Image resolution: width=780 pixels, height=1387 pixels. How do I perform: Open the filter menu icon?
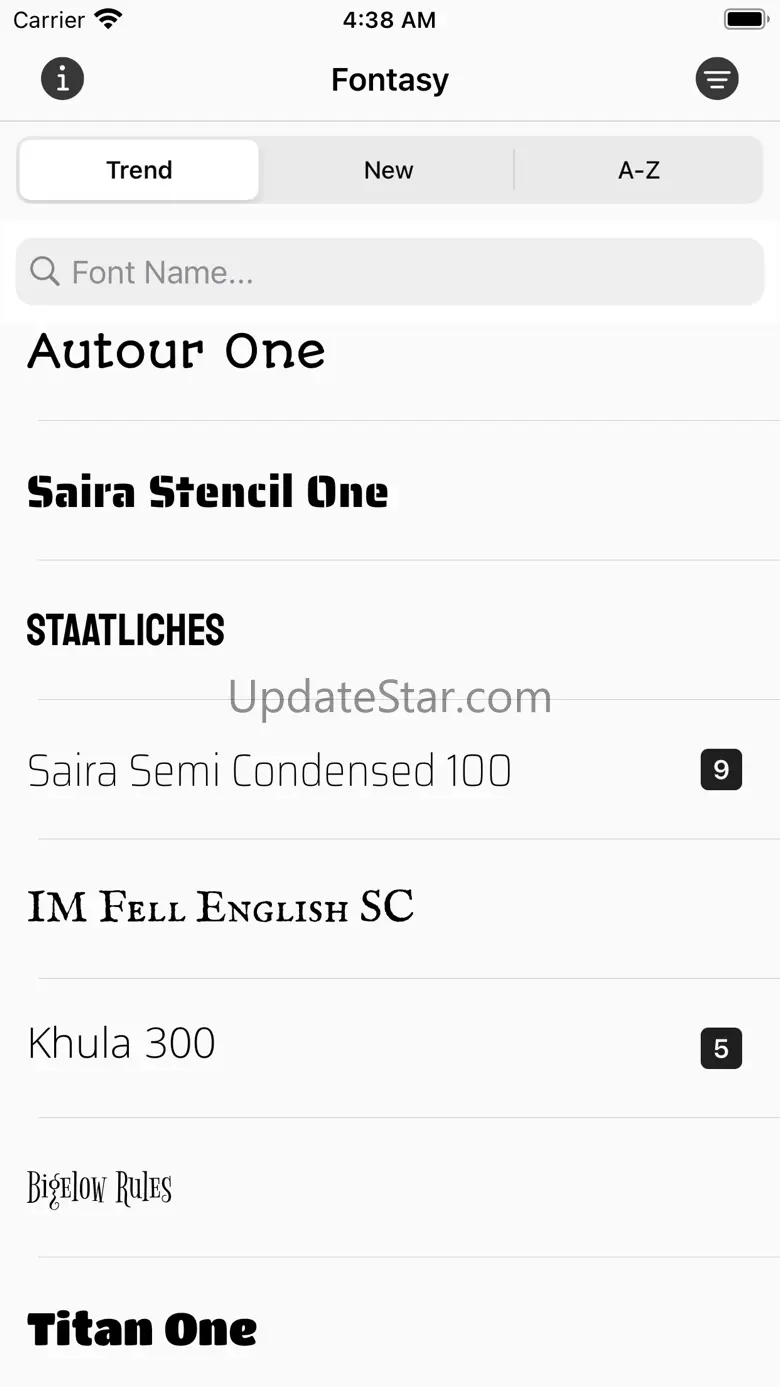(x=717, y=79)
